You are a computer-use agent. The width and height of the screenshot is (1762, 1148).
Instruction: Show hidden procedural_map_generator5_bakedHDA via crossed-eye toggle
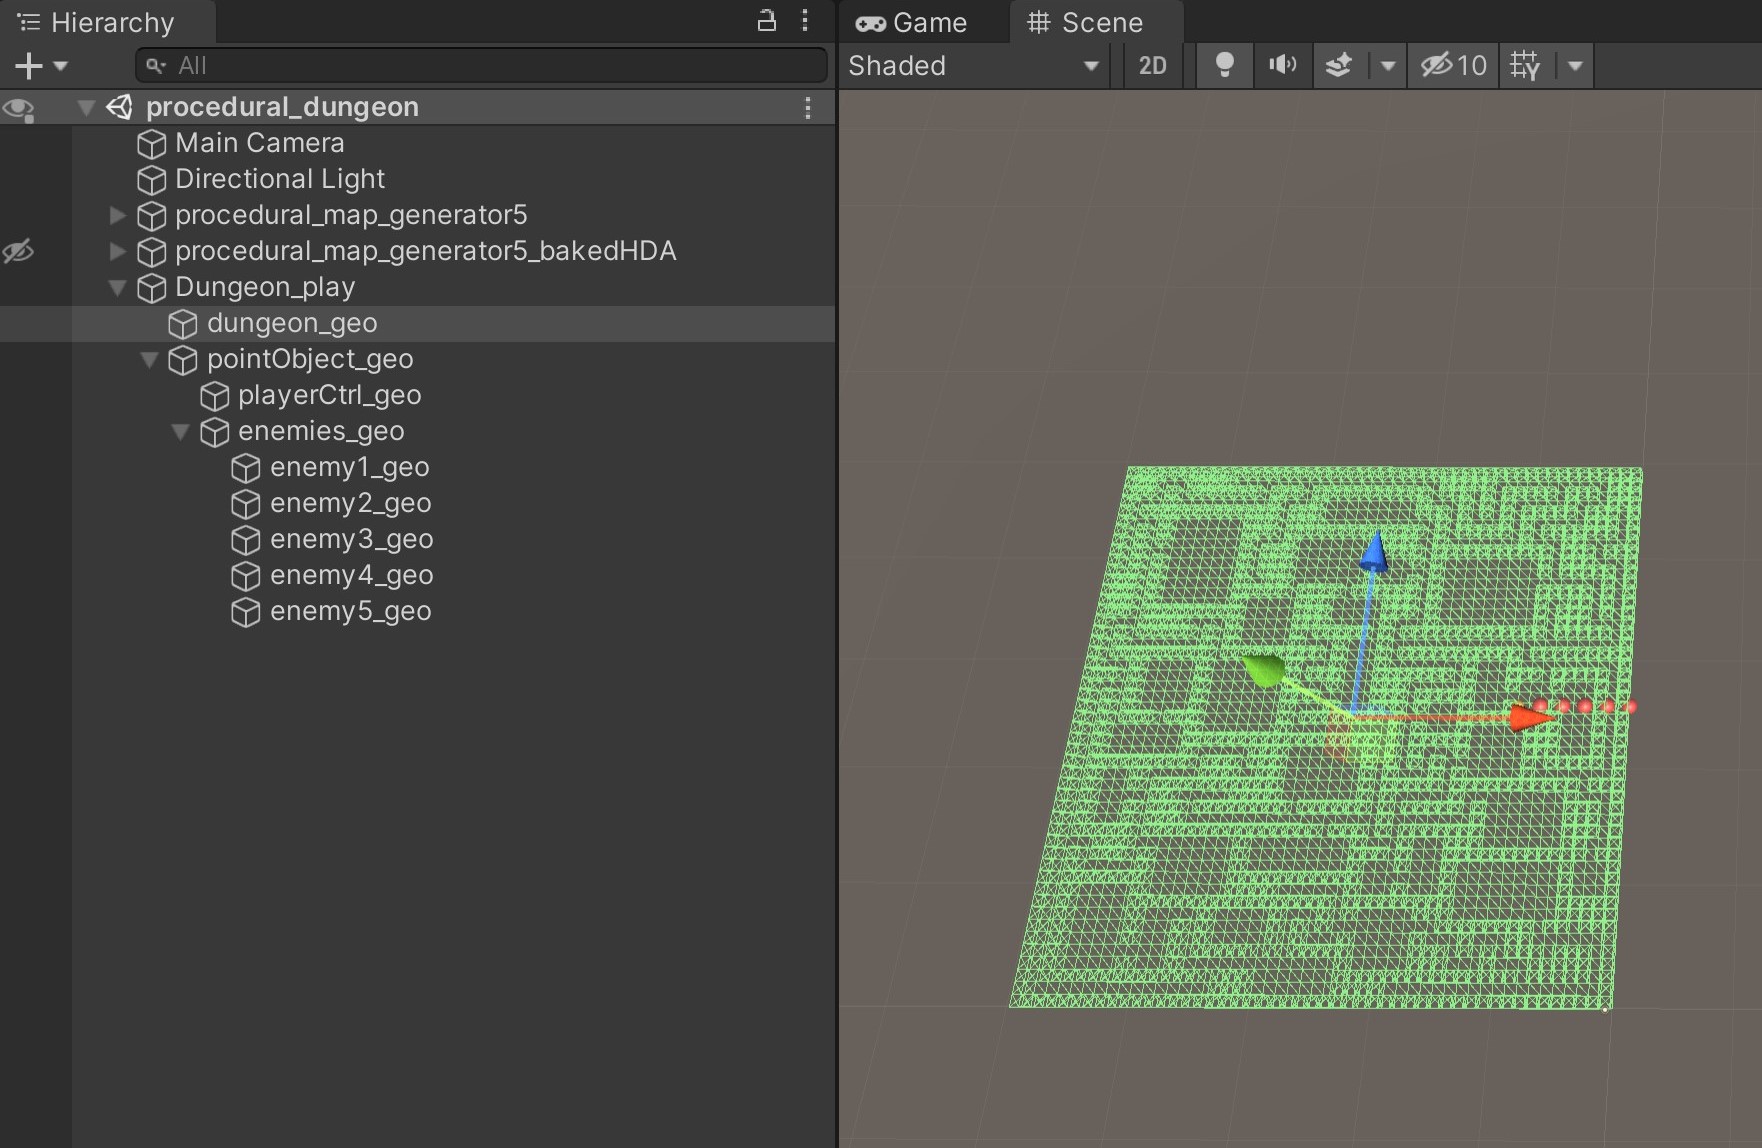pos(19,251)
